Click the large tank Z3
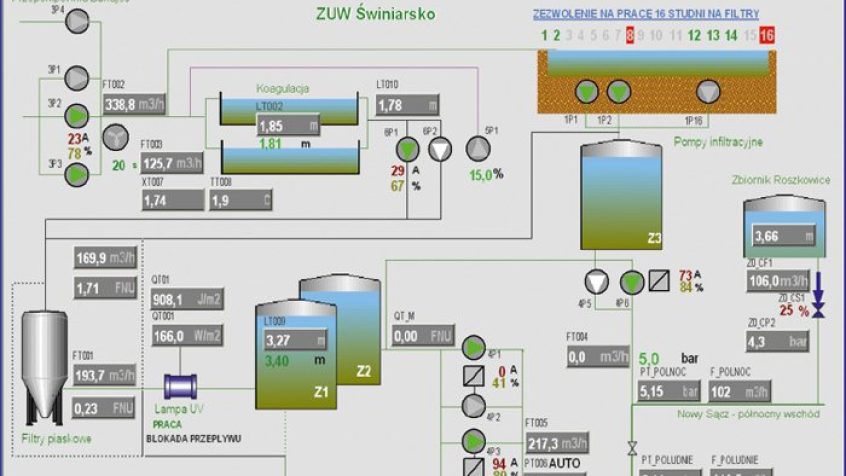The width and height of the screenshot is (846, 476). tap(621, 195)
